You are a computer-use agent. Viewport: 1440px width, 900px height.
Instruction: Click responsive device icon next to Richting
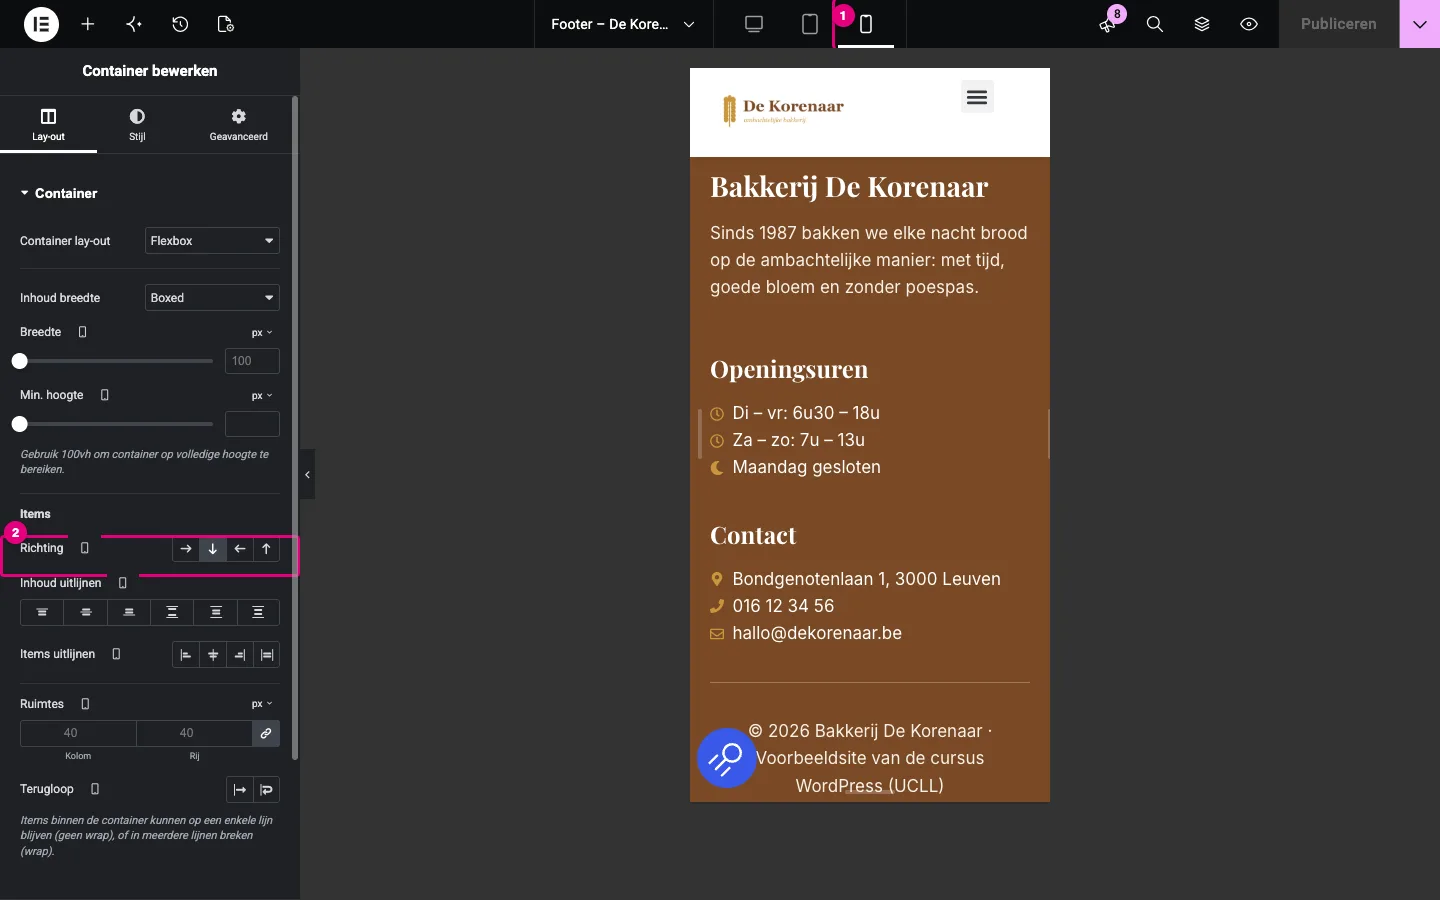click(x=85, y=548)
